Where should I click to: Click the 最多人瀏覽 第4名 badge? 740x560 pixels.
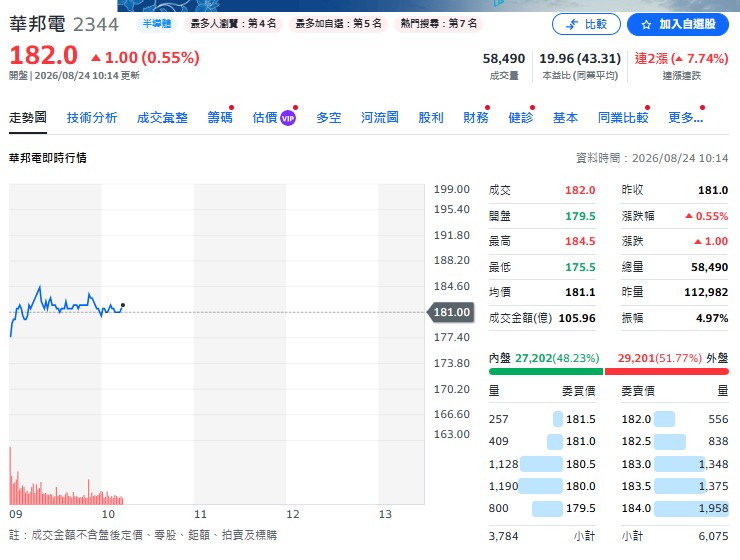point(233,24)
